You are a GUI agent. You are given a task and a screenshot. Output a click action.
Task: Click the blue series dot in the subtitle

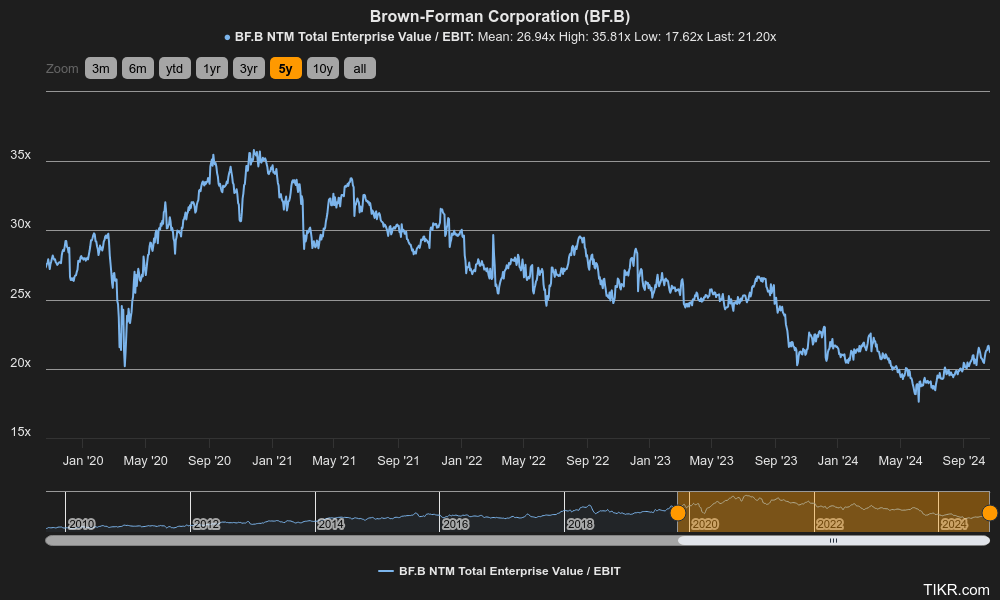(x=227, y=37)
